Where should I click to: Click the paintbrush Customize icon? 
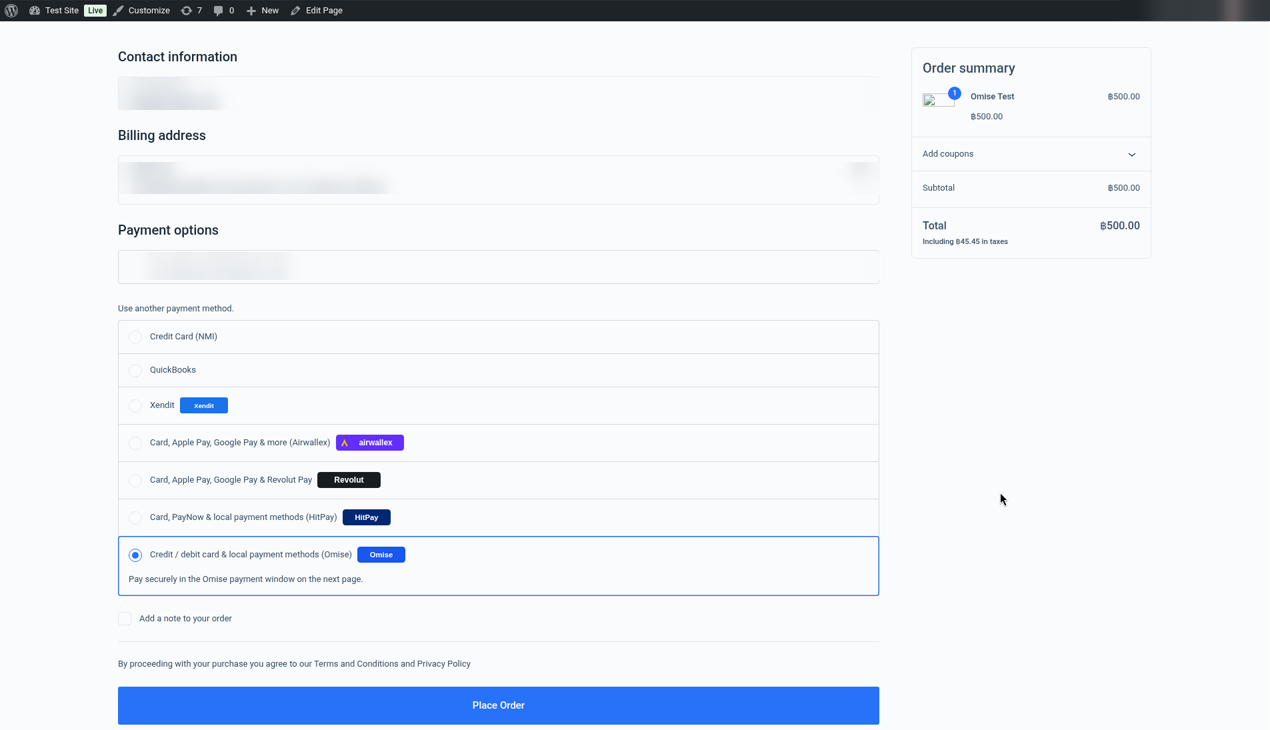(118, 10)
